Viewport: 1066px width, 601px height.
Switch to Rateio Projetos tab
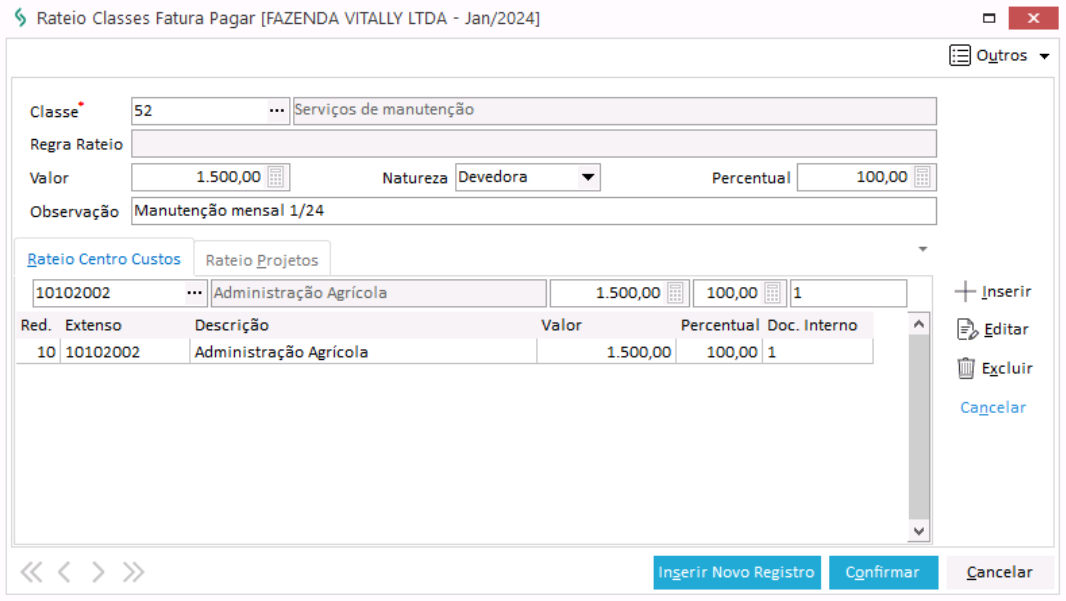pyautogui.click(x=262, y=260)
